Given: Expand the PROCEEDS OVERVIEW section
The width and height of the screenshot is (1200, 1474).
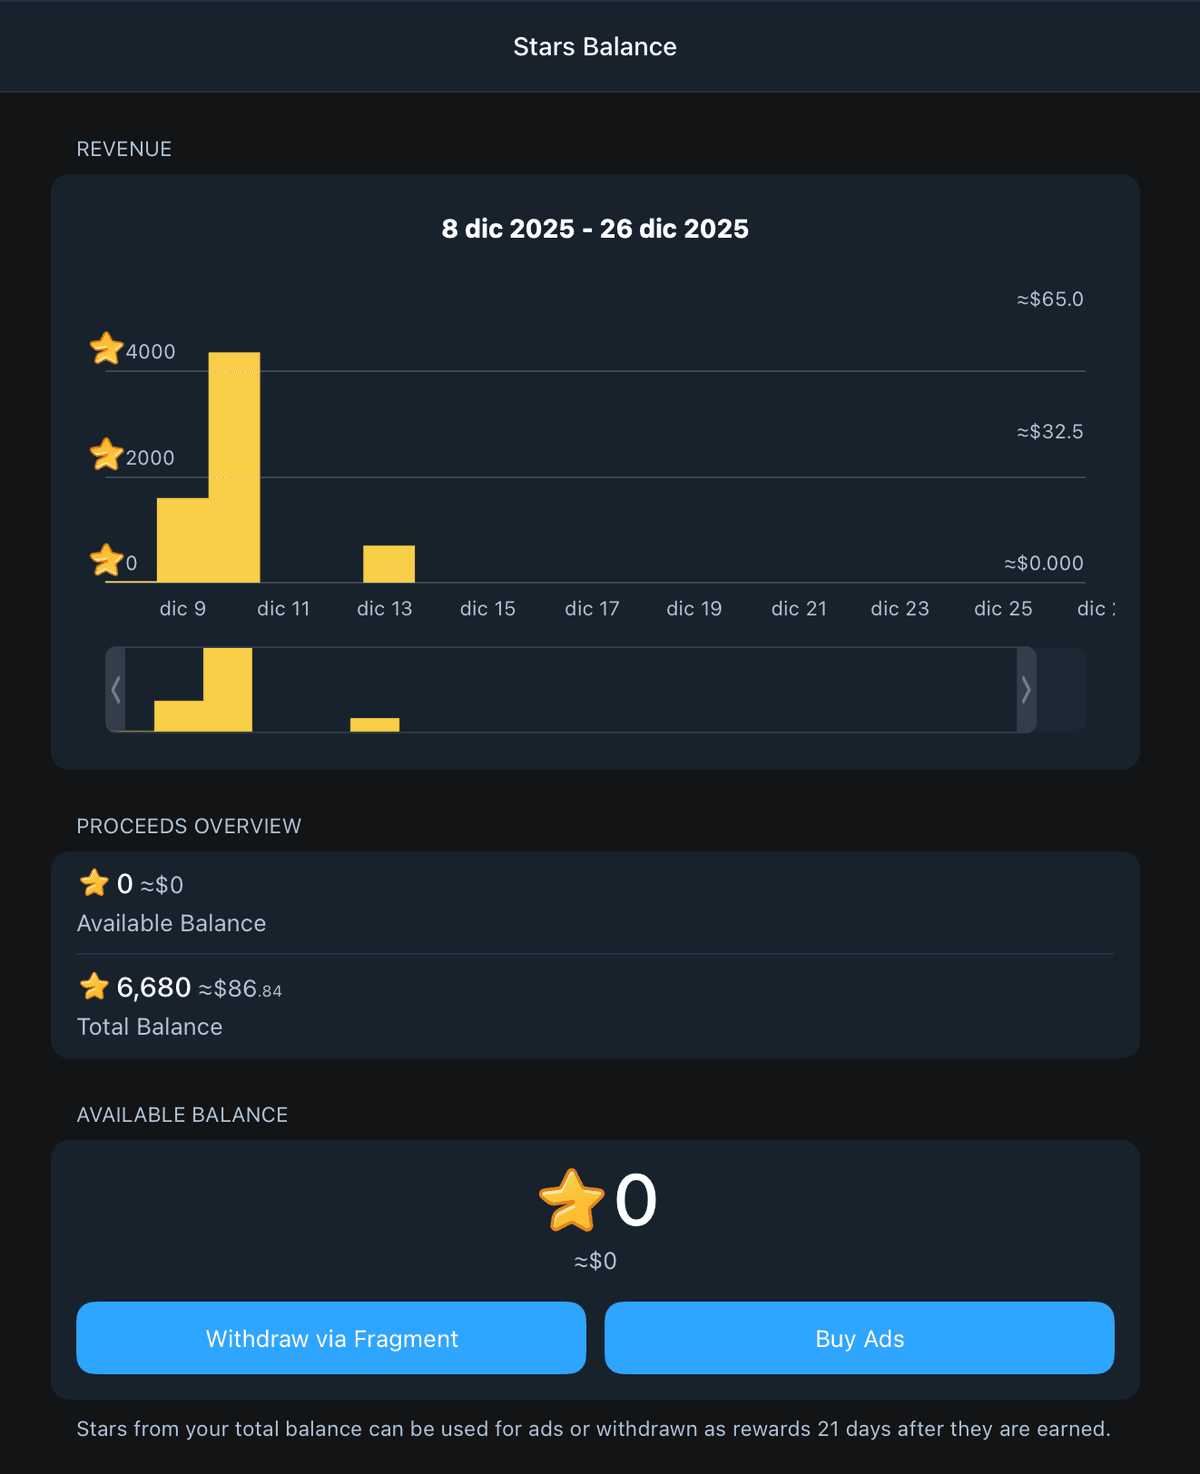Looking at the screenshot, I should (x=189, y=825).
